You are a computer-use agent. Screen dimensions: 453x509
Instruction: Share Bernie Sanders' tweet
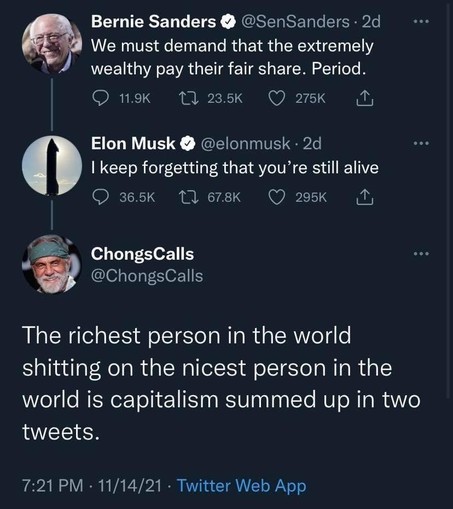tap(365, 98)
